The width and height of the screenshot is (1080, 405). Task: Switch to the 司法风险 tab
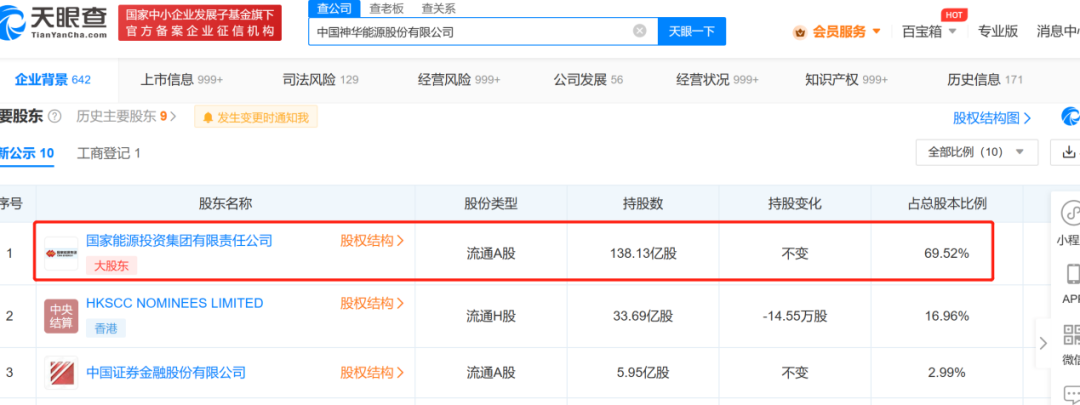pos(320,80)
